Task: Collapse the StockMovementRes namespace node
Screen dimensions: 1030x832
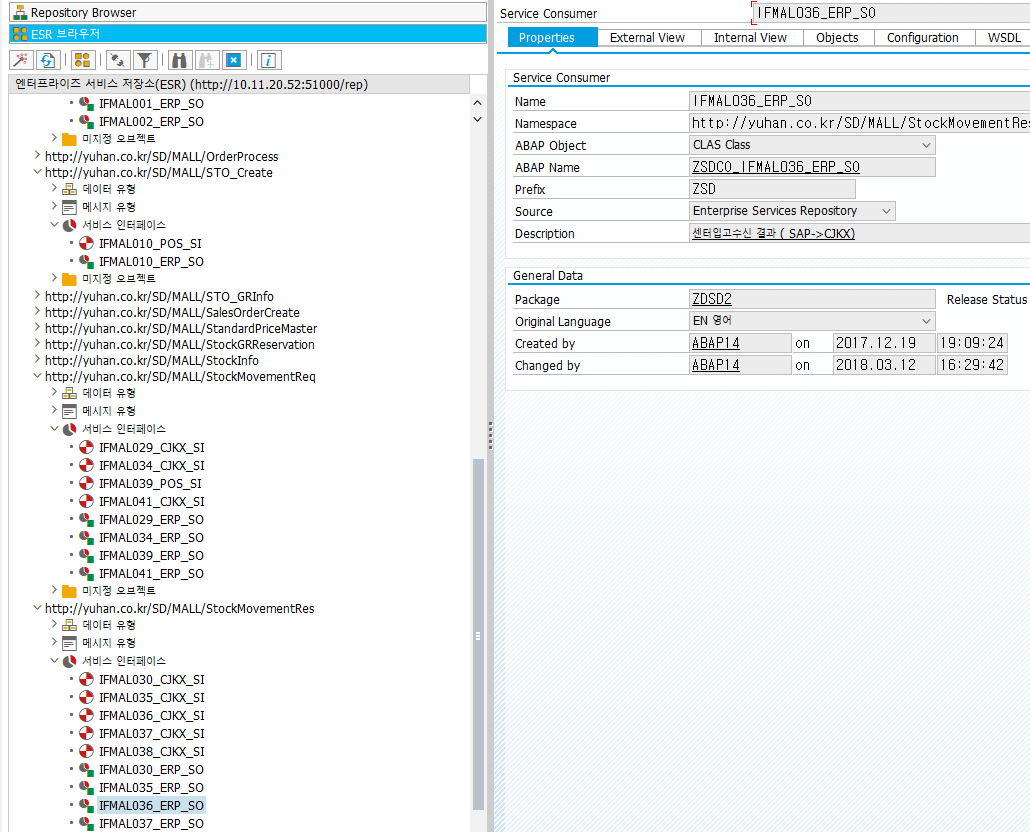Action: (37, 608)
